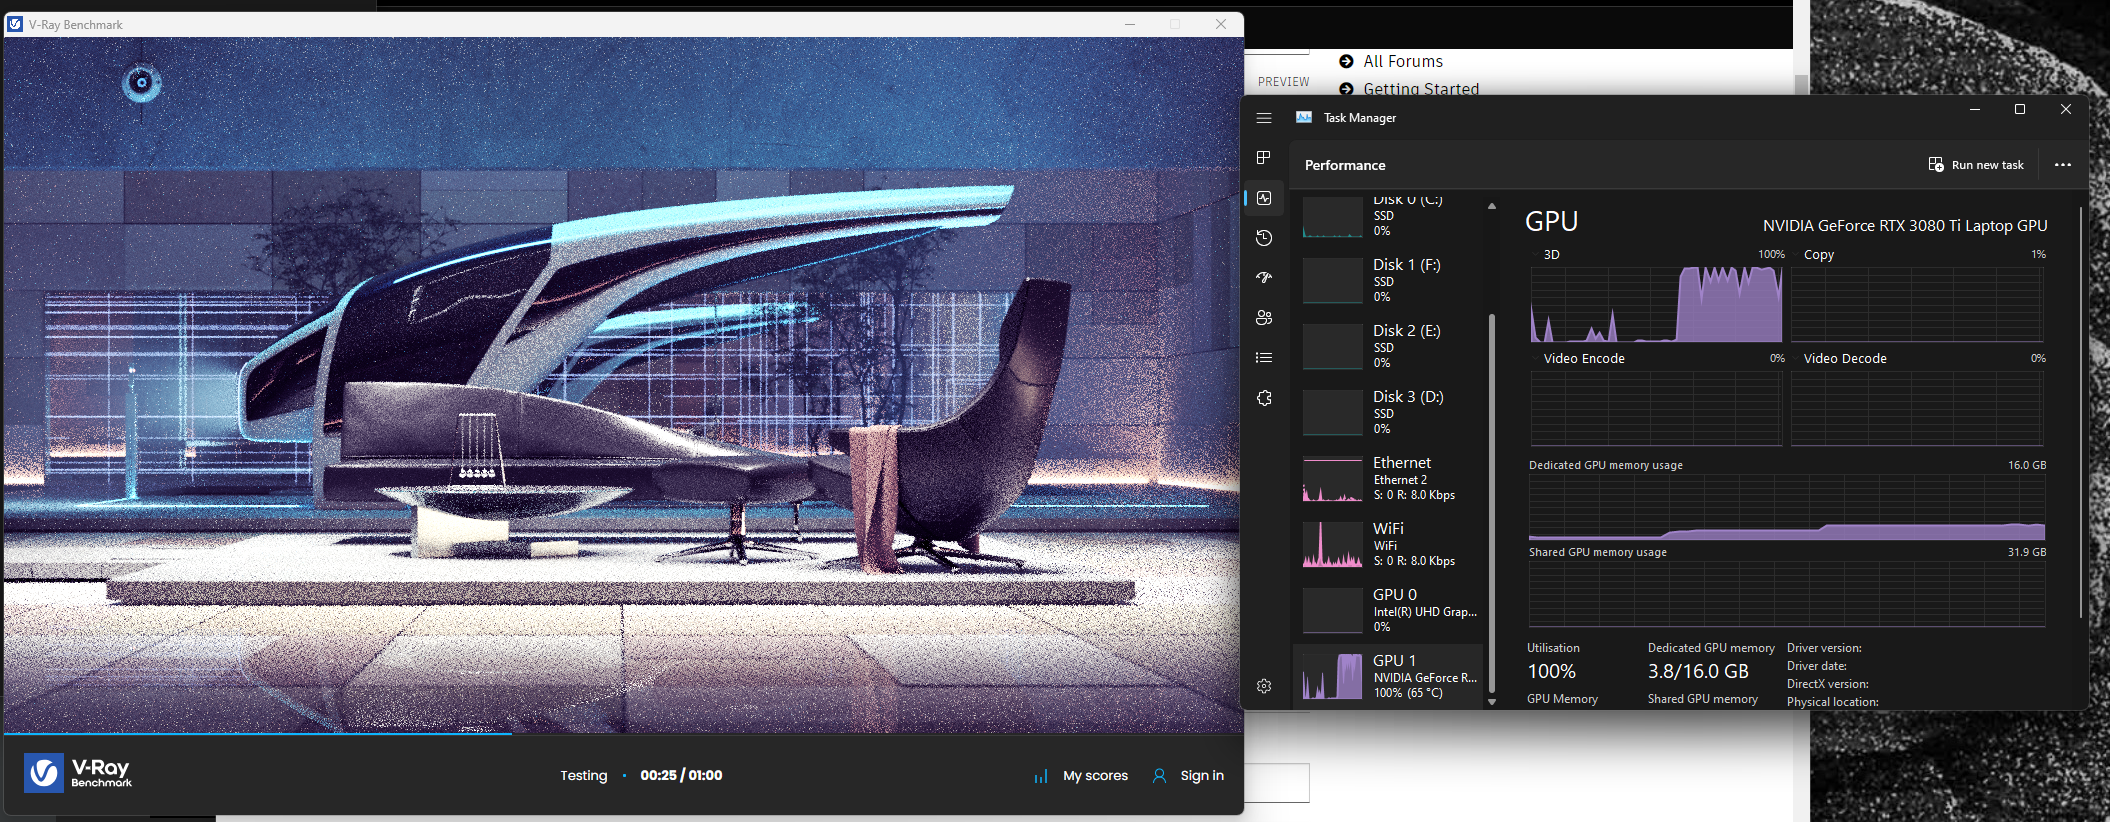Click the GPU details pane scrollbar
The image size is (2110, 822).
tap(2081, 412)
